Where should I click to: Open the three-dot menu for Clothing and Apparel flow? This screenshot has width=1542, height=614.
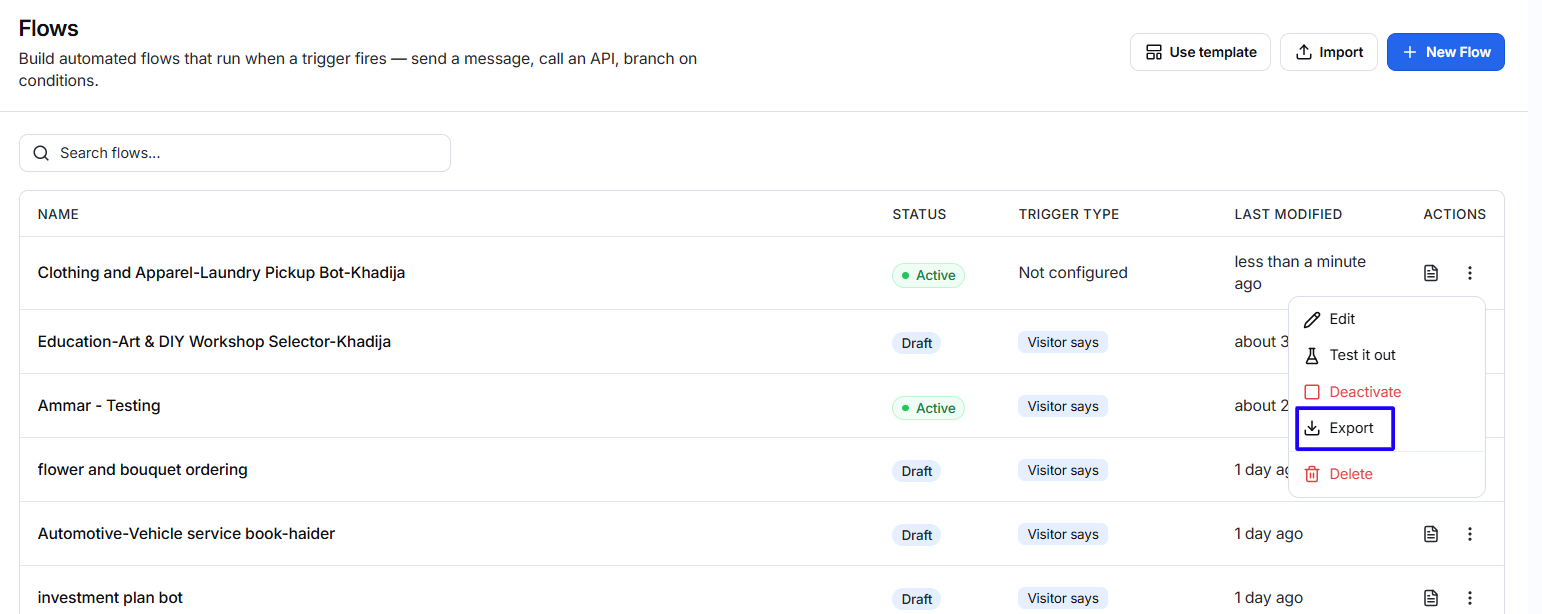coord(1470,273)
